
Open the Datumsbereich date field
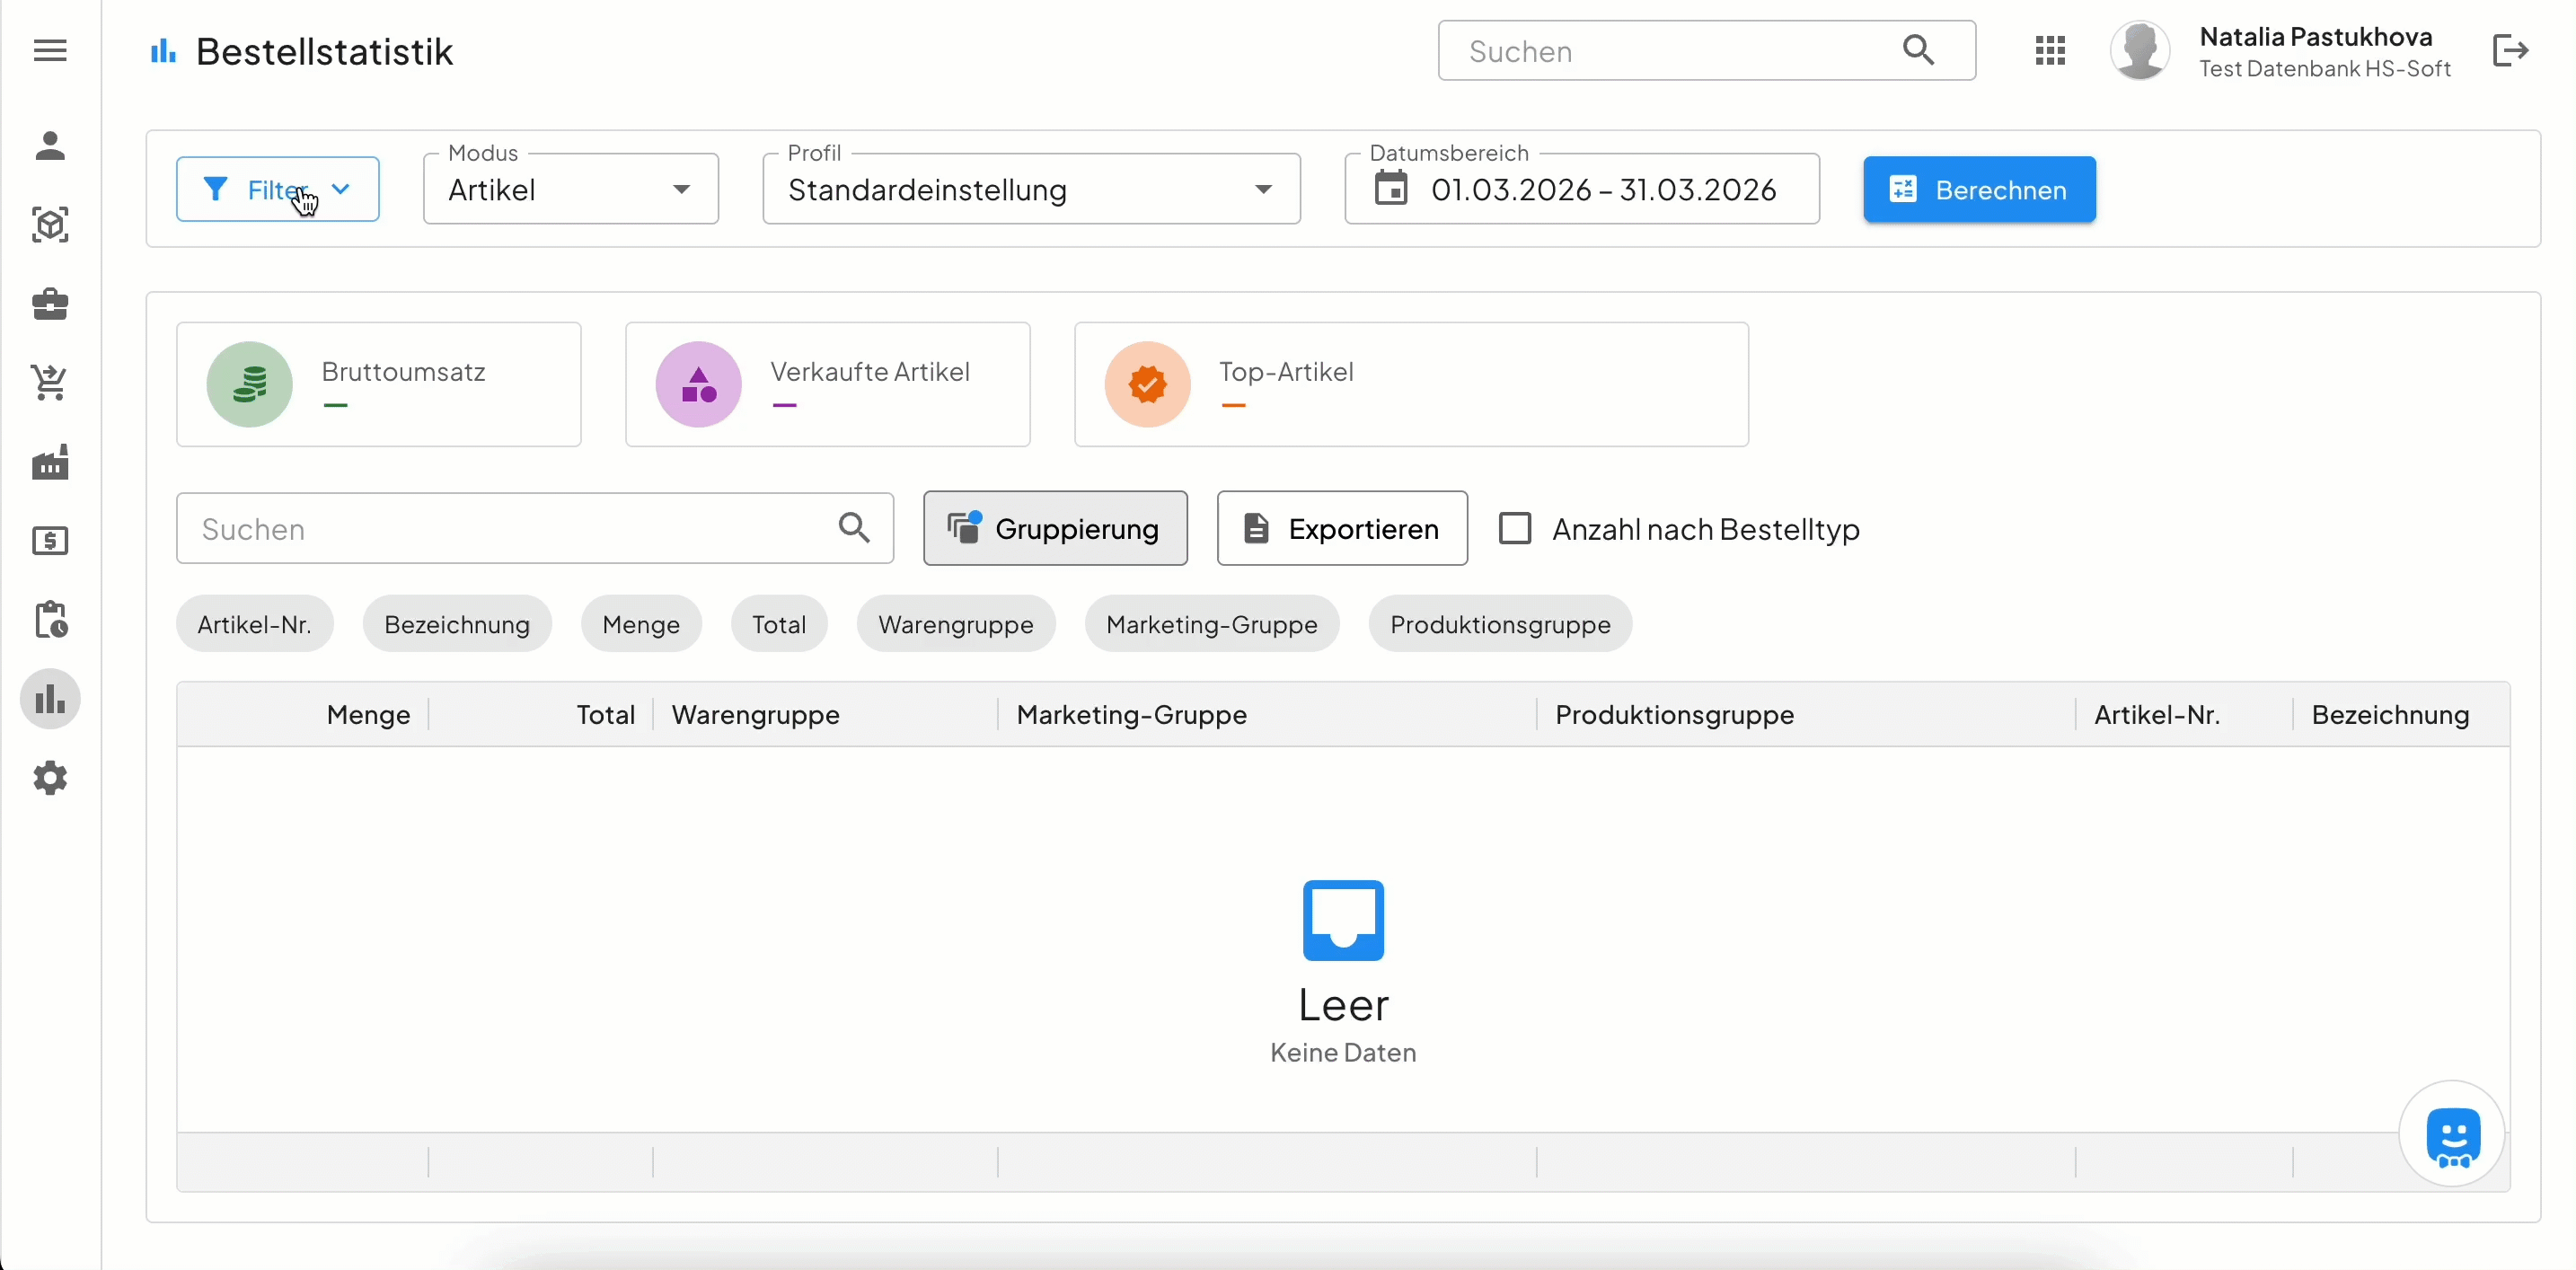(x=1581, y=189)
